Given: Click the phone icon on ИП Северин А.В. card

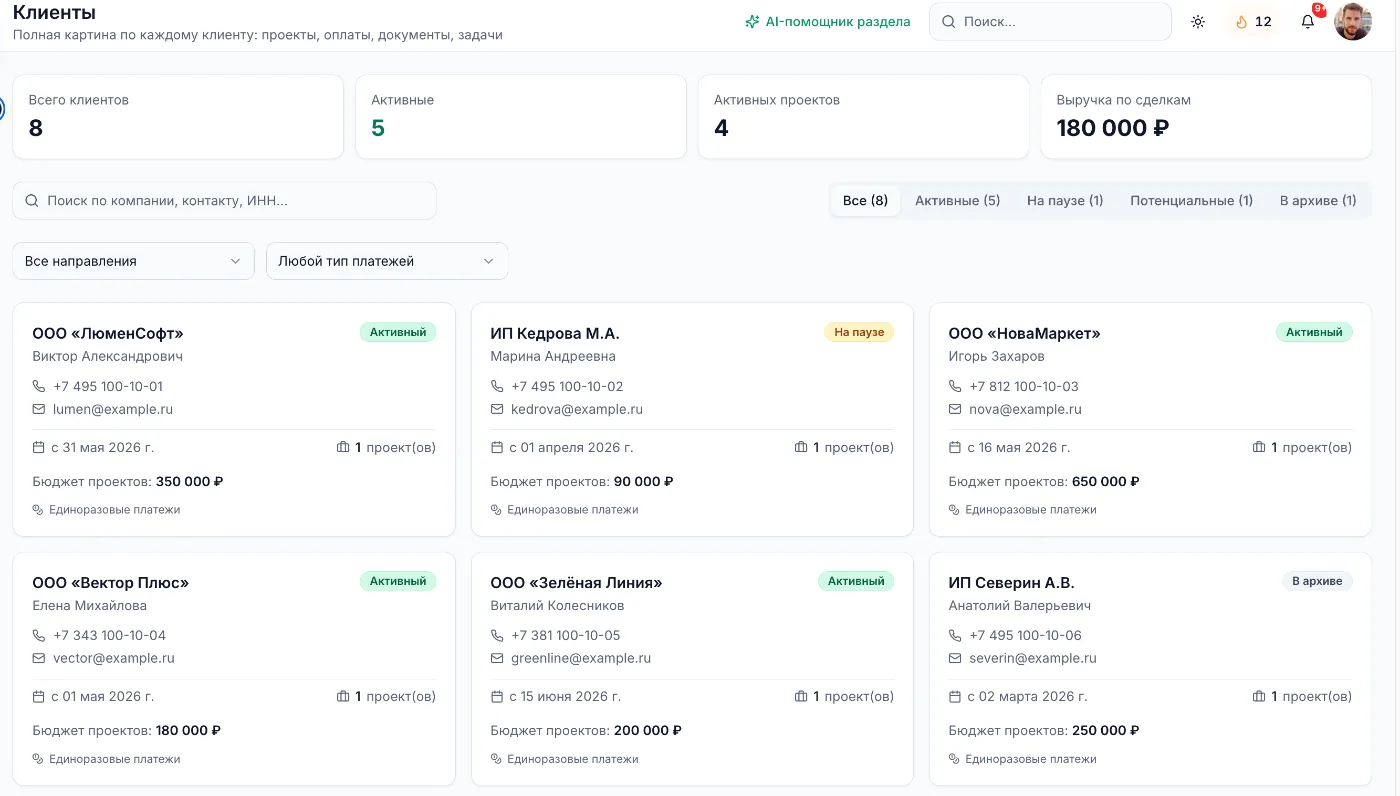Looking at the screenshot, I should click(955, 635).
